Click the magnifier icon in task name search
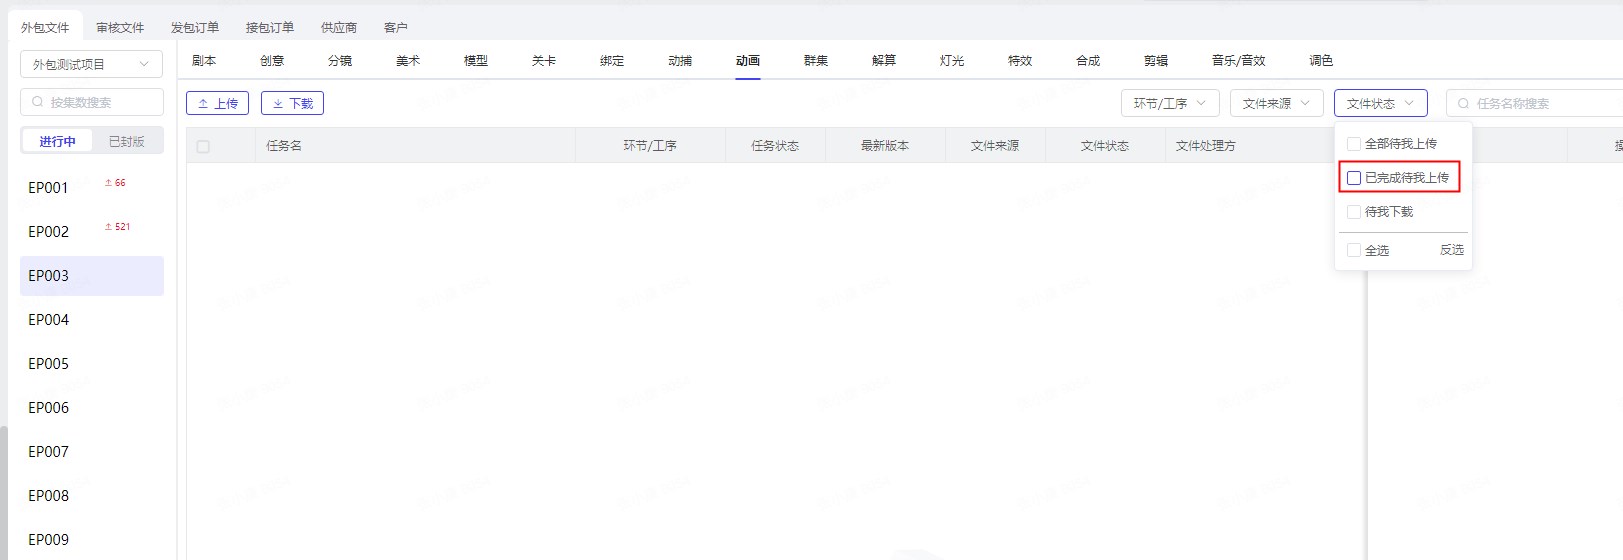1623x560 pixels. (1464, 103)
